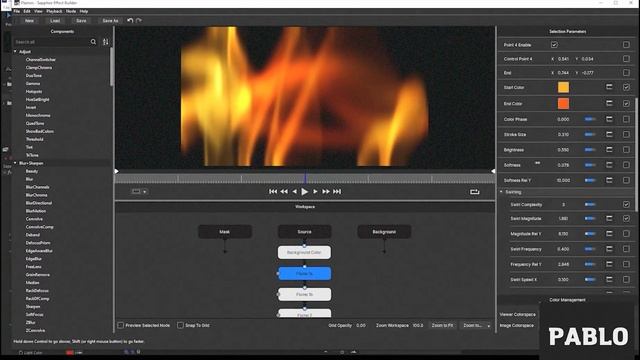
Task: Open the viewer display dropdown left of playback
Action: [x=139, y=191]
